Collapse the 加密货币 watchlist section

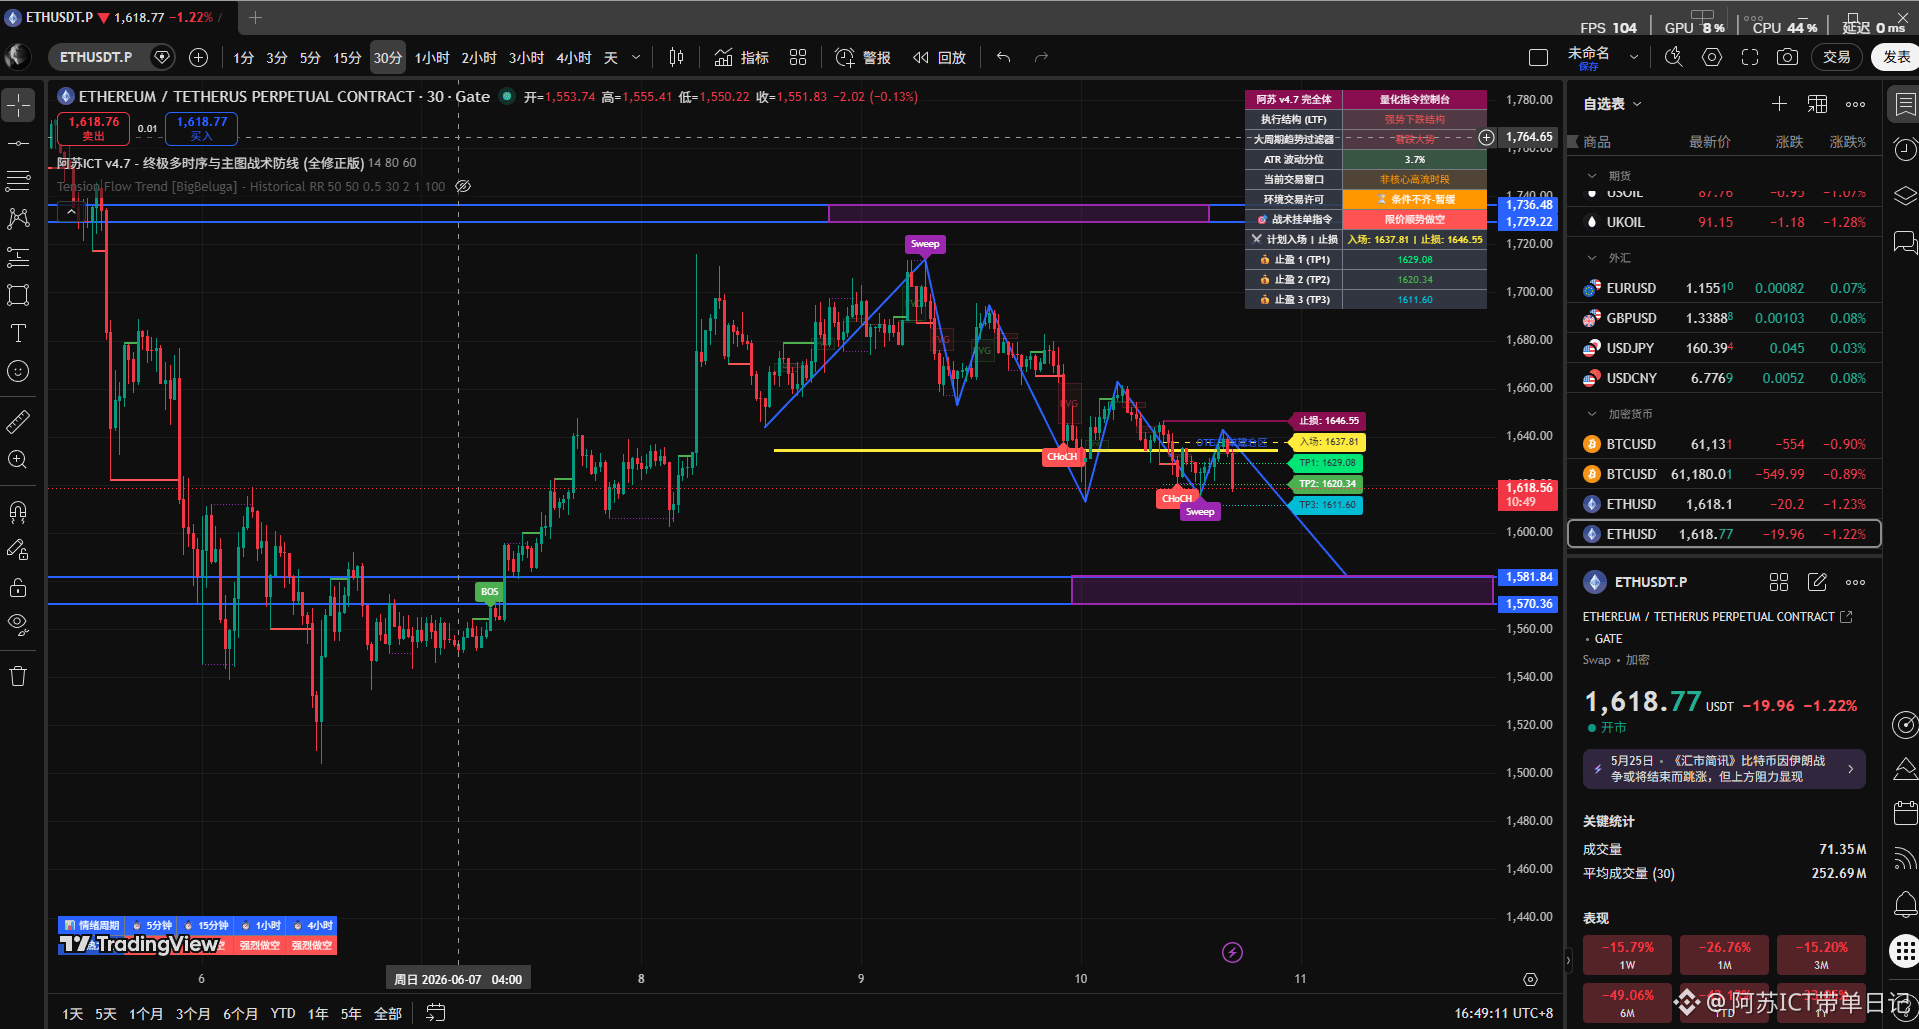[1592, 414]
